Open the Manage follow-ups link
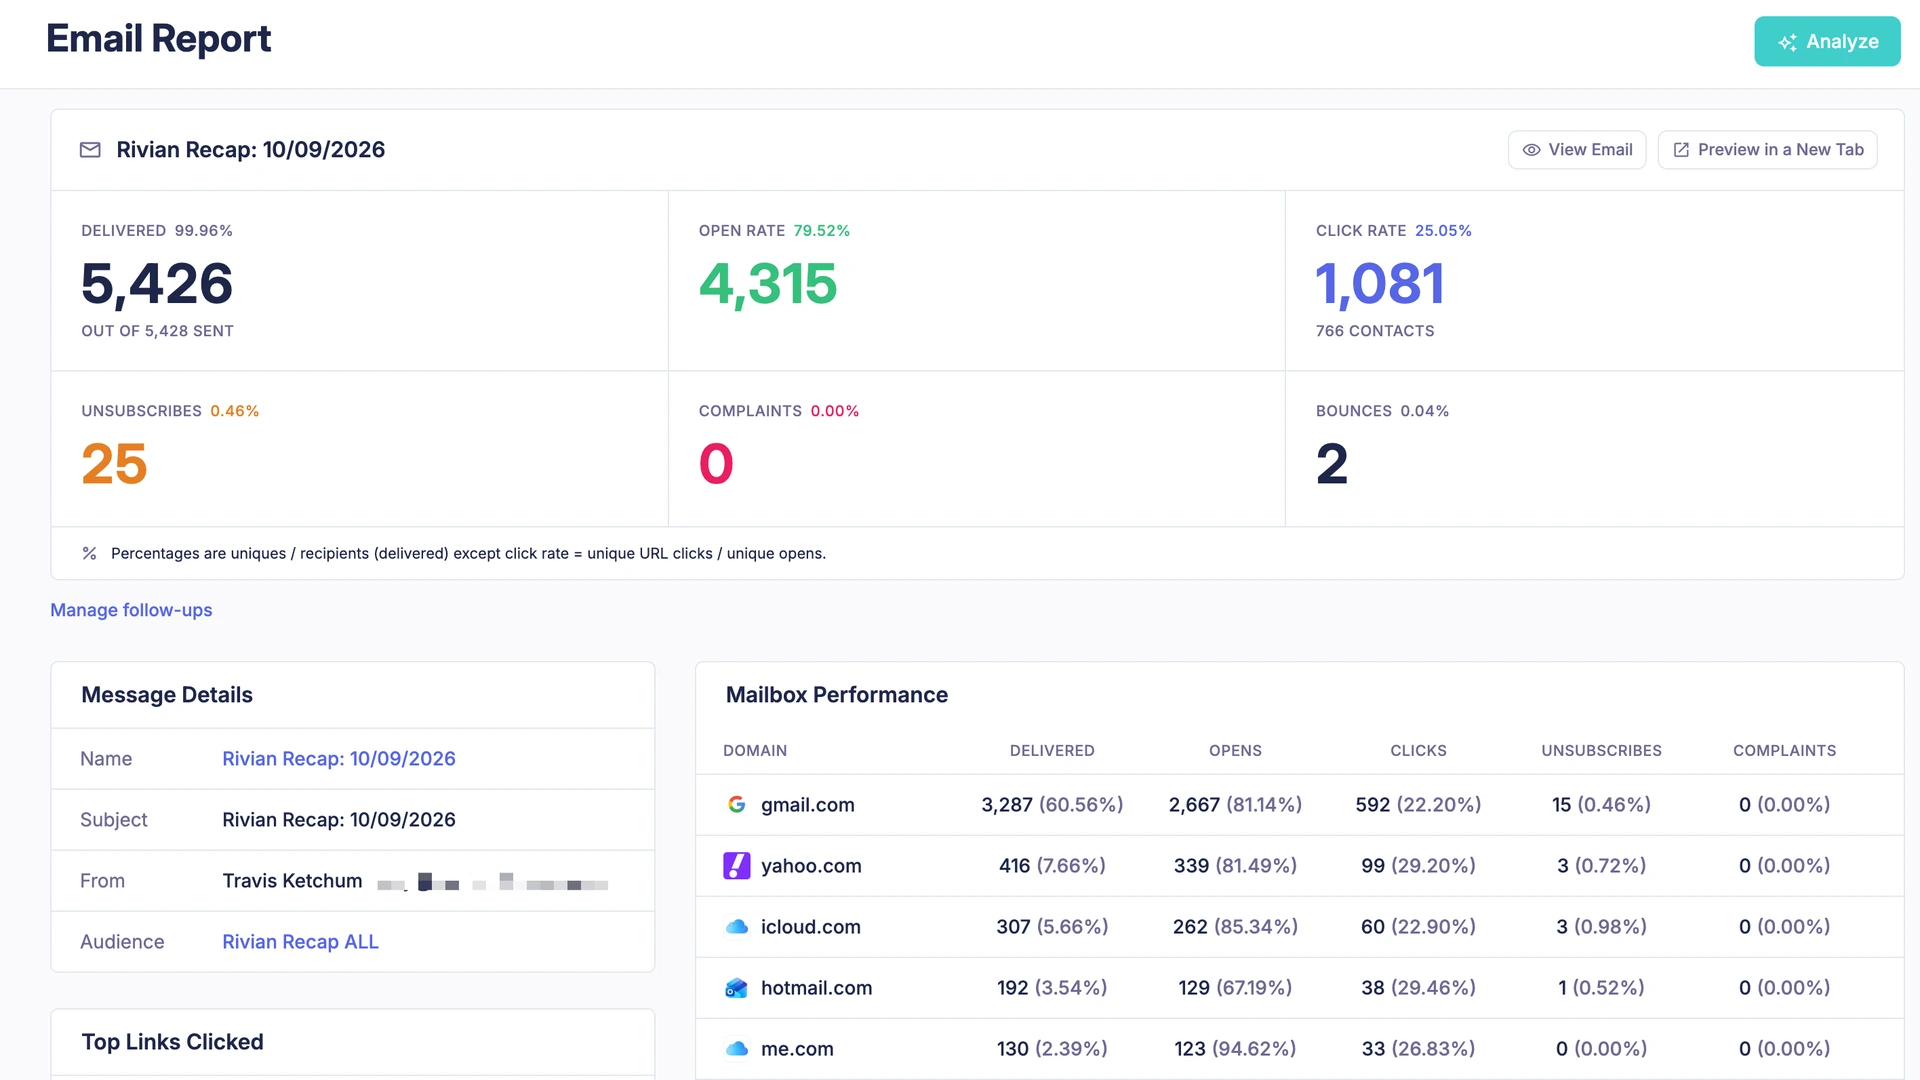 pyautogui.click(x=131, y=610)
